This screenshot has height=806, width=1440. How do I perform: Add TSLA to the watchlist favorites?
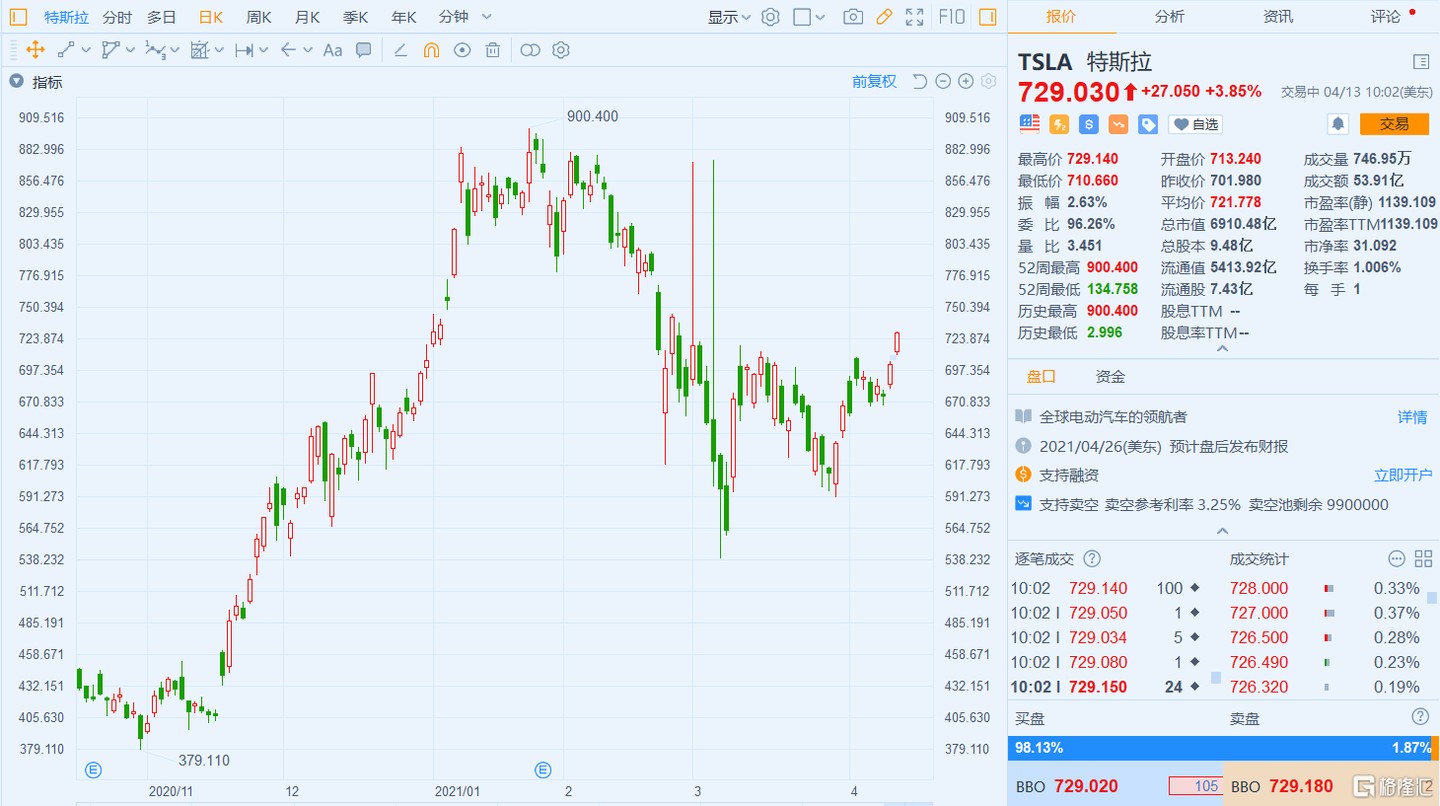pos(1196,124)
